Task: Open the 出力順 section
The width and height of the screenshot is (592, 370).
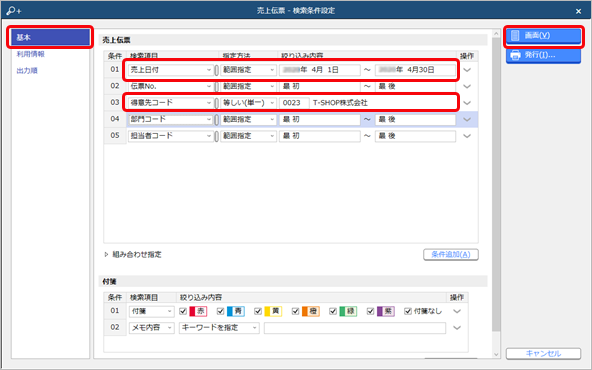Action: pyautogui.click(x=27, y=71)
